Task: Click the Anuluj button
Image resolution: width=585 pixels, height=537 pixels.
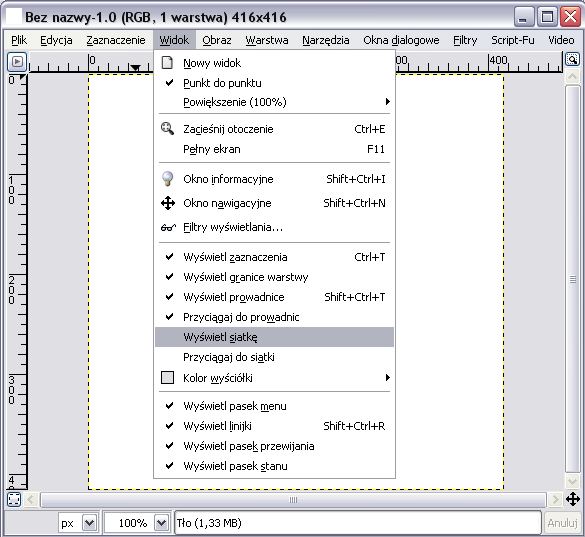Action: point(562,523)
